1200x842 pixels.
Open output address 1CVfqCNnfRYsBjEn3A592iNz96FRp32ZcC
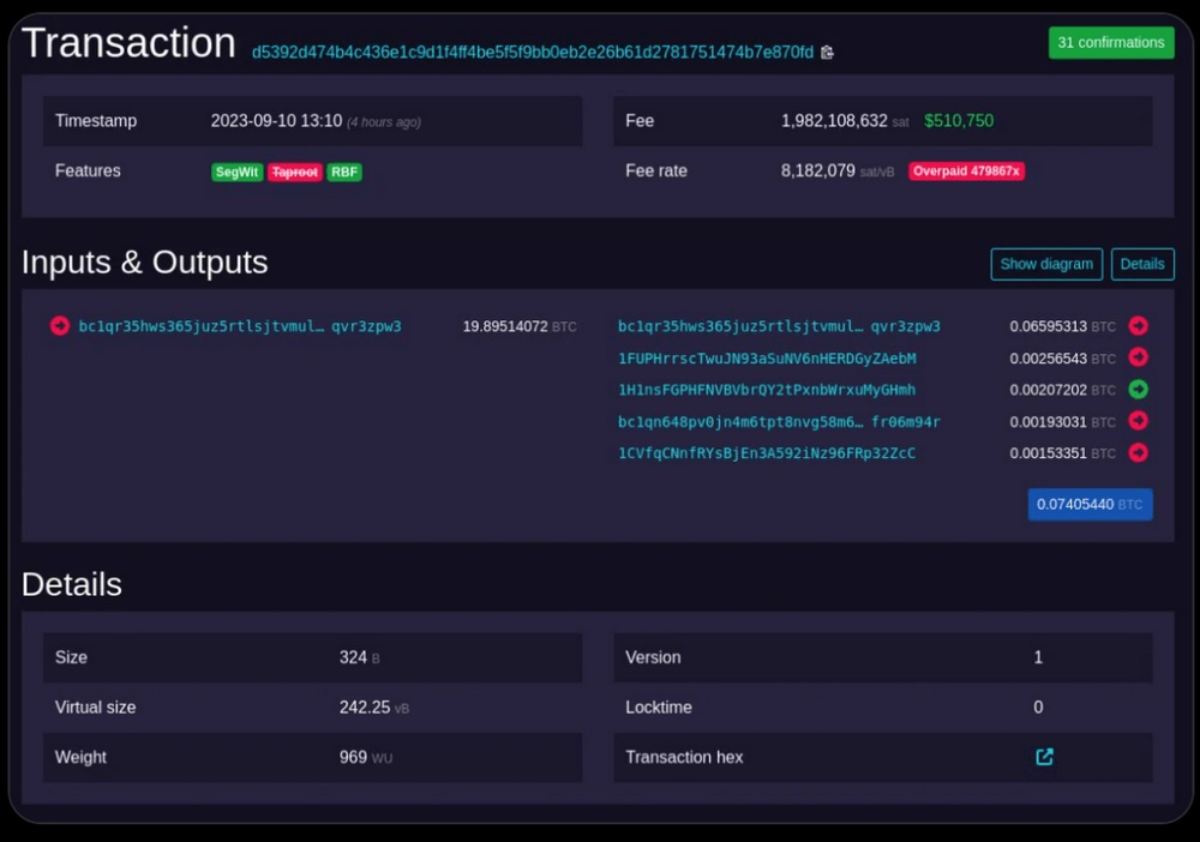point(767,453)
